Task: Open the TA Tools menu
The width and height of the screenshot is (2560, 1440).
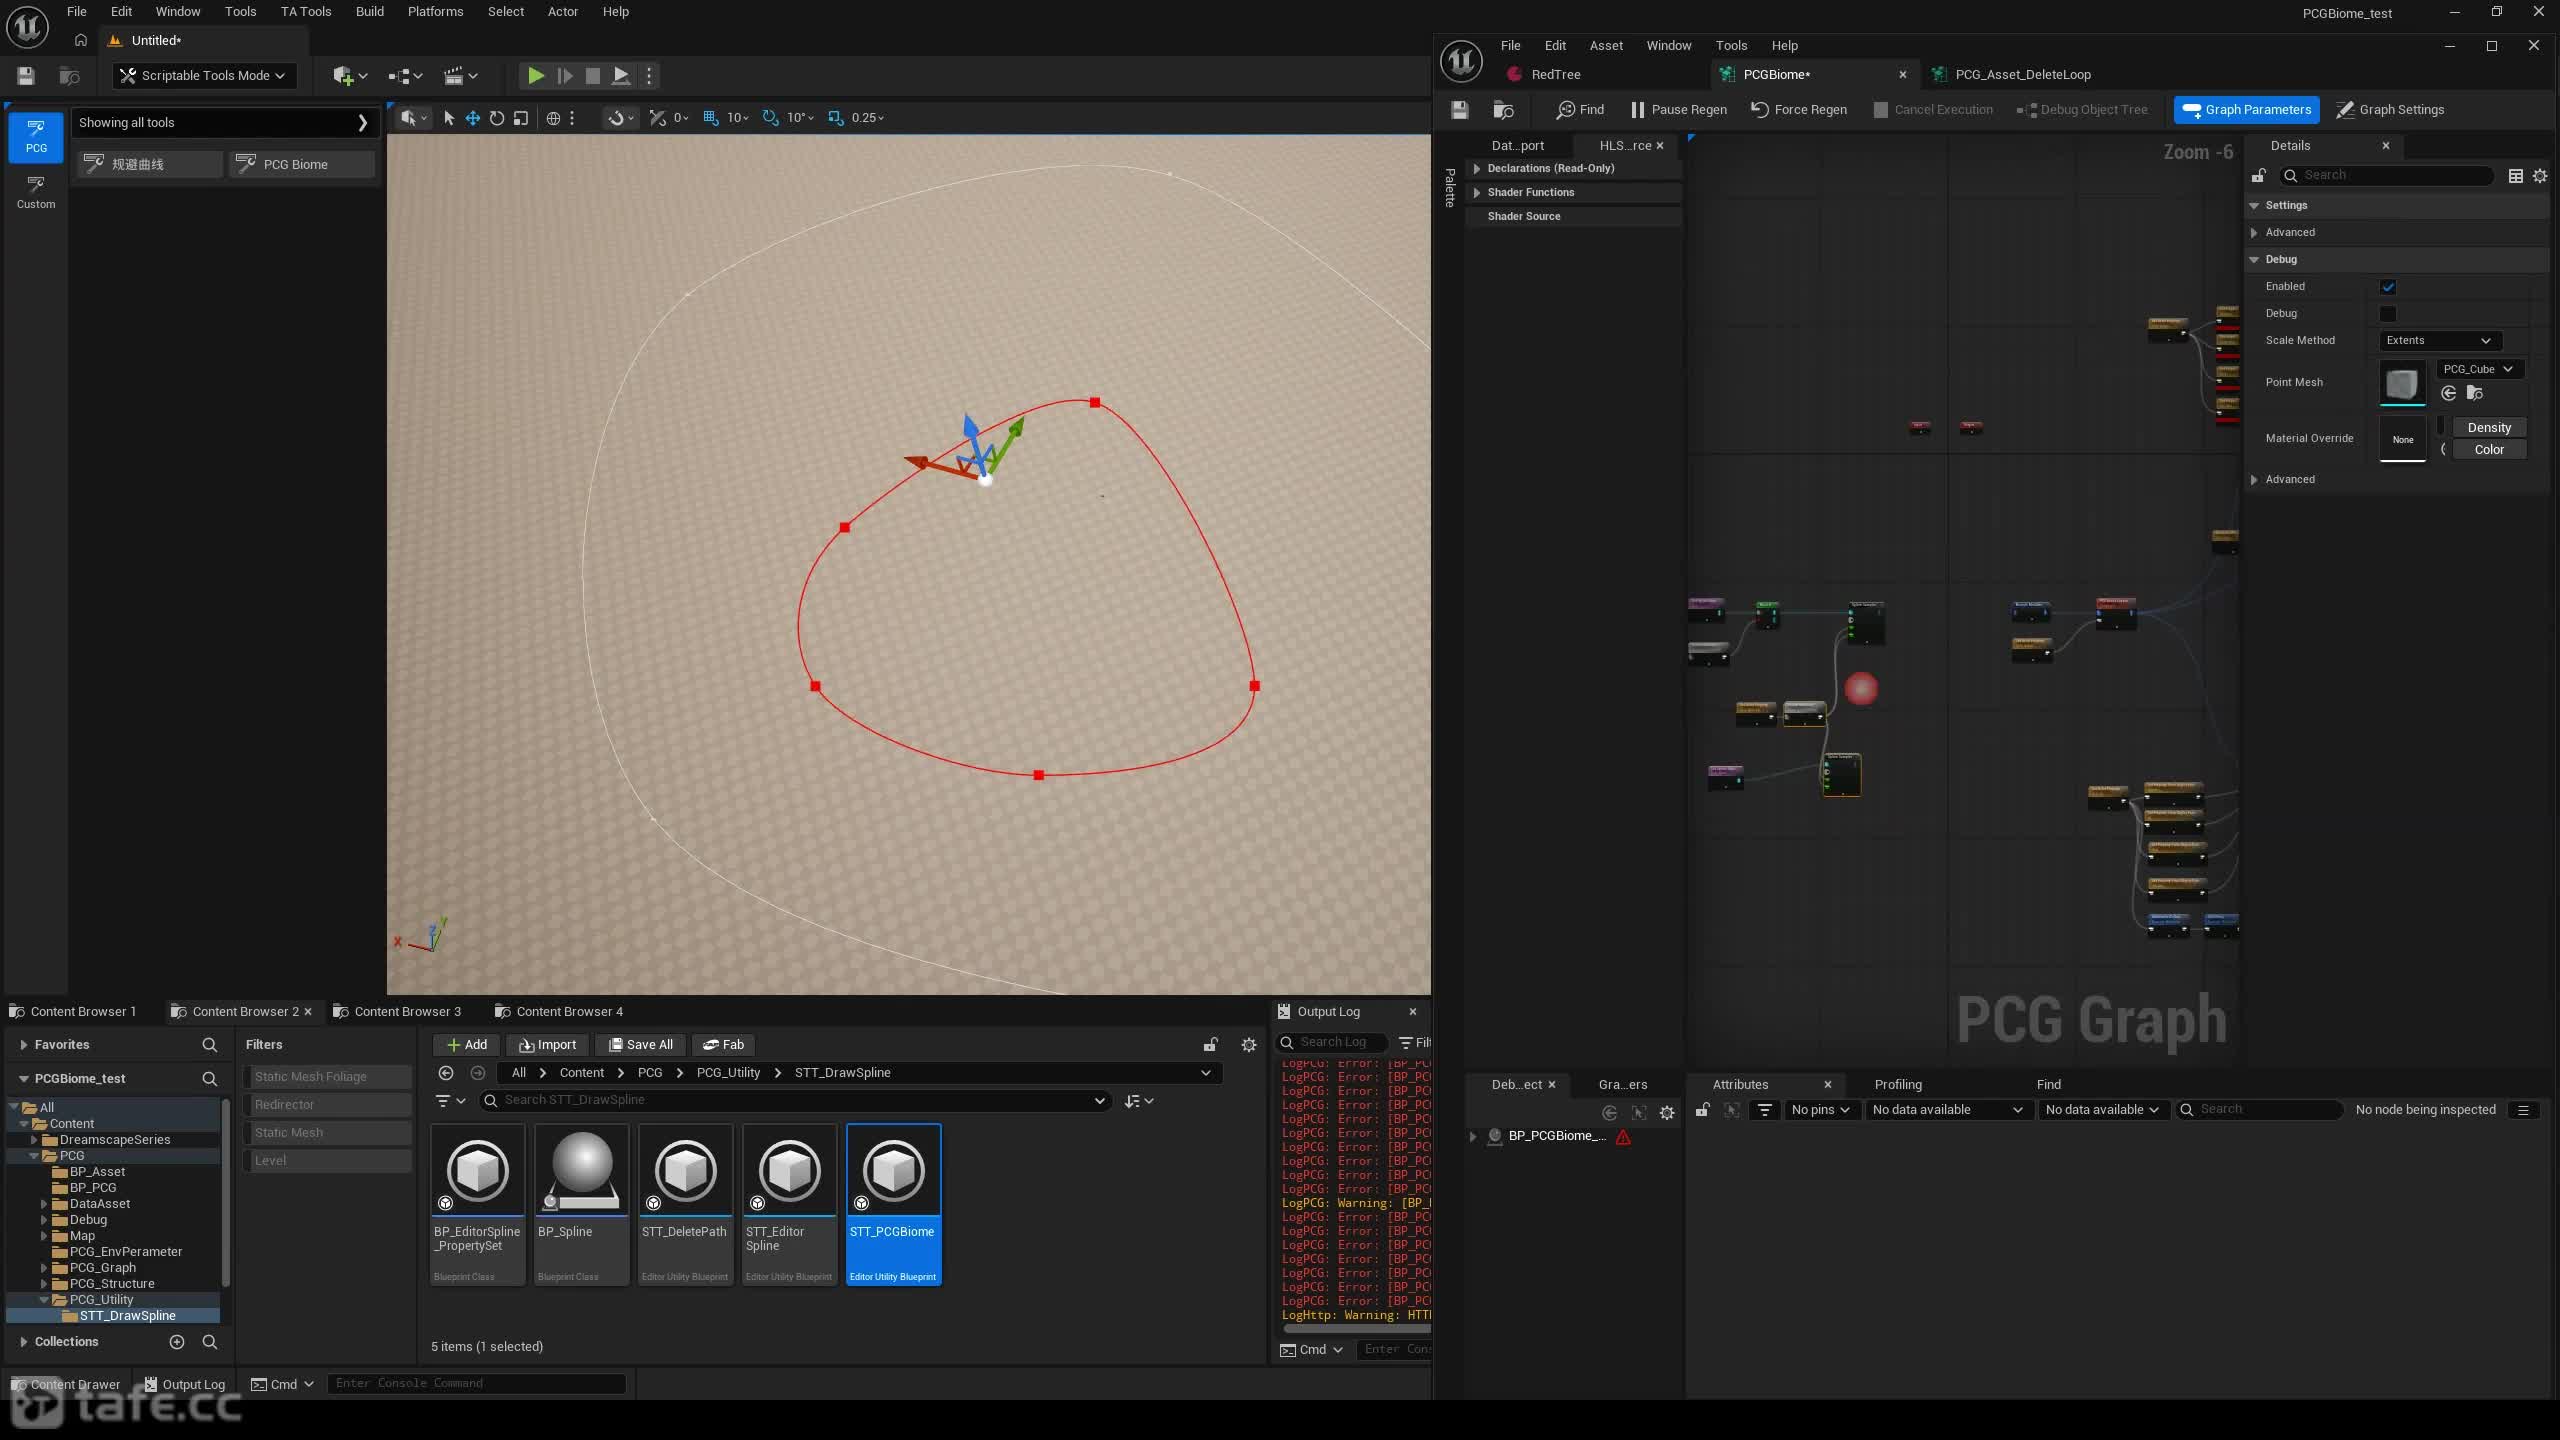Action: (x=305, y=12)
